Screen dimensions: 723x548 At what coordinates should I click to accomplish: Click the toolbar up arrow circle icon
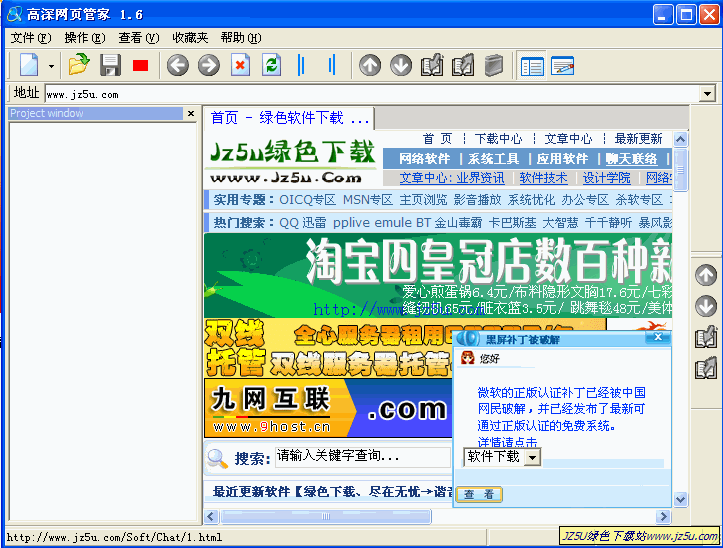pos(370,65)
